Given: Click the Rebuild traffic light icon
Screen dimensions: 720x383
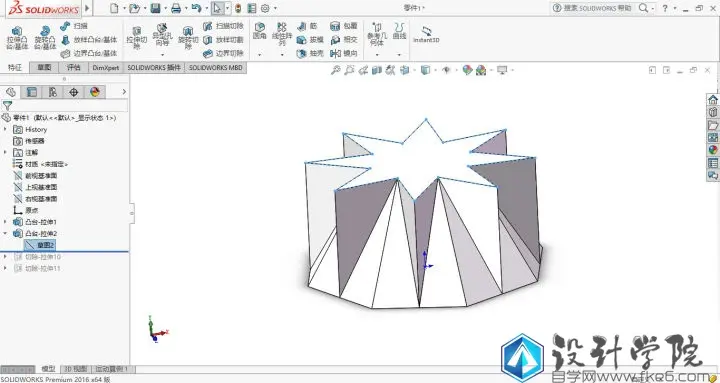Looking at the screenshot, I should pos(238,8).
